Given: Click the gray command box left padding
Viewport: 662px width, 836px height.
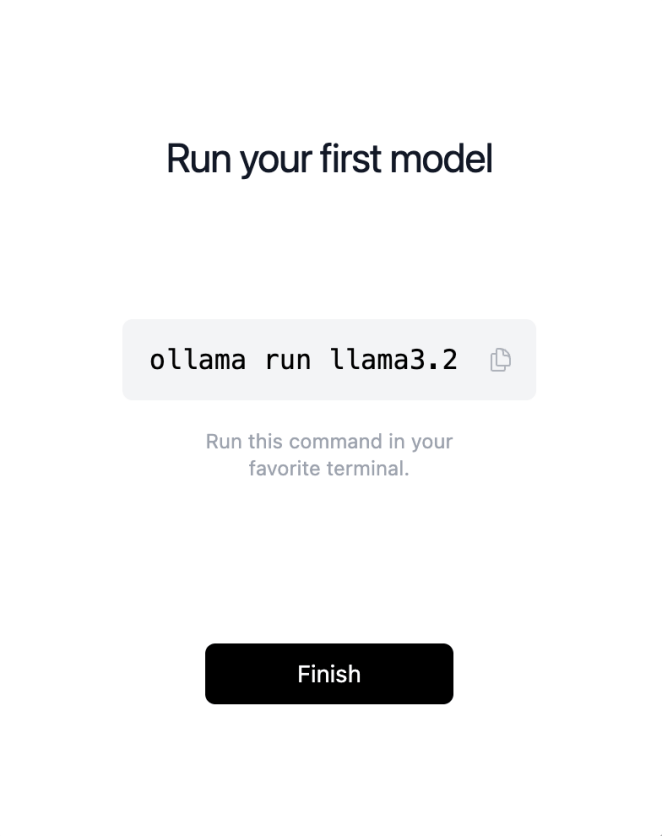Looking at the screenshot, I should (x=135, y=360).
